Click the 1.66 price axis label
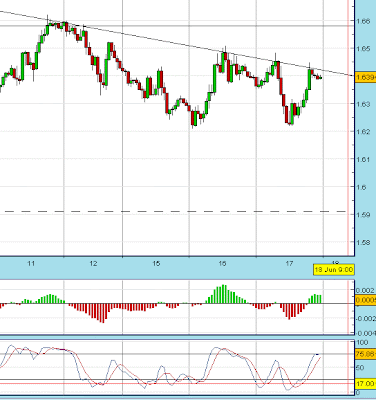The width and height of the screenshot is (376, 400). click(363, 21)
